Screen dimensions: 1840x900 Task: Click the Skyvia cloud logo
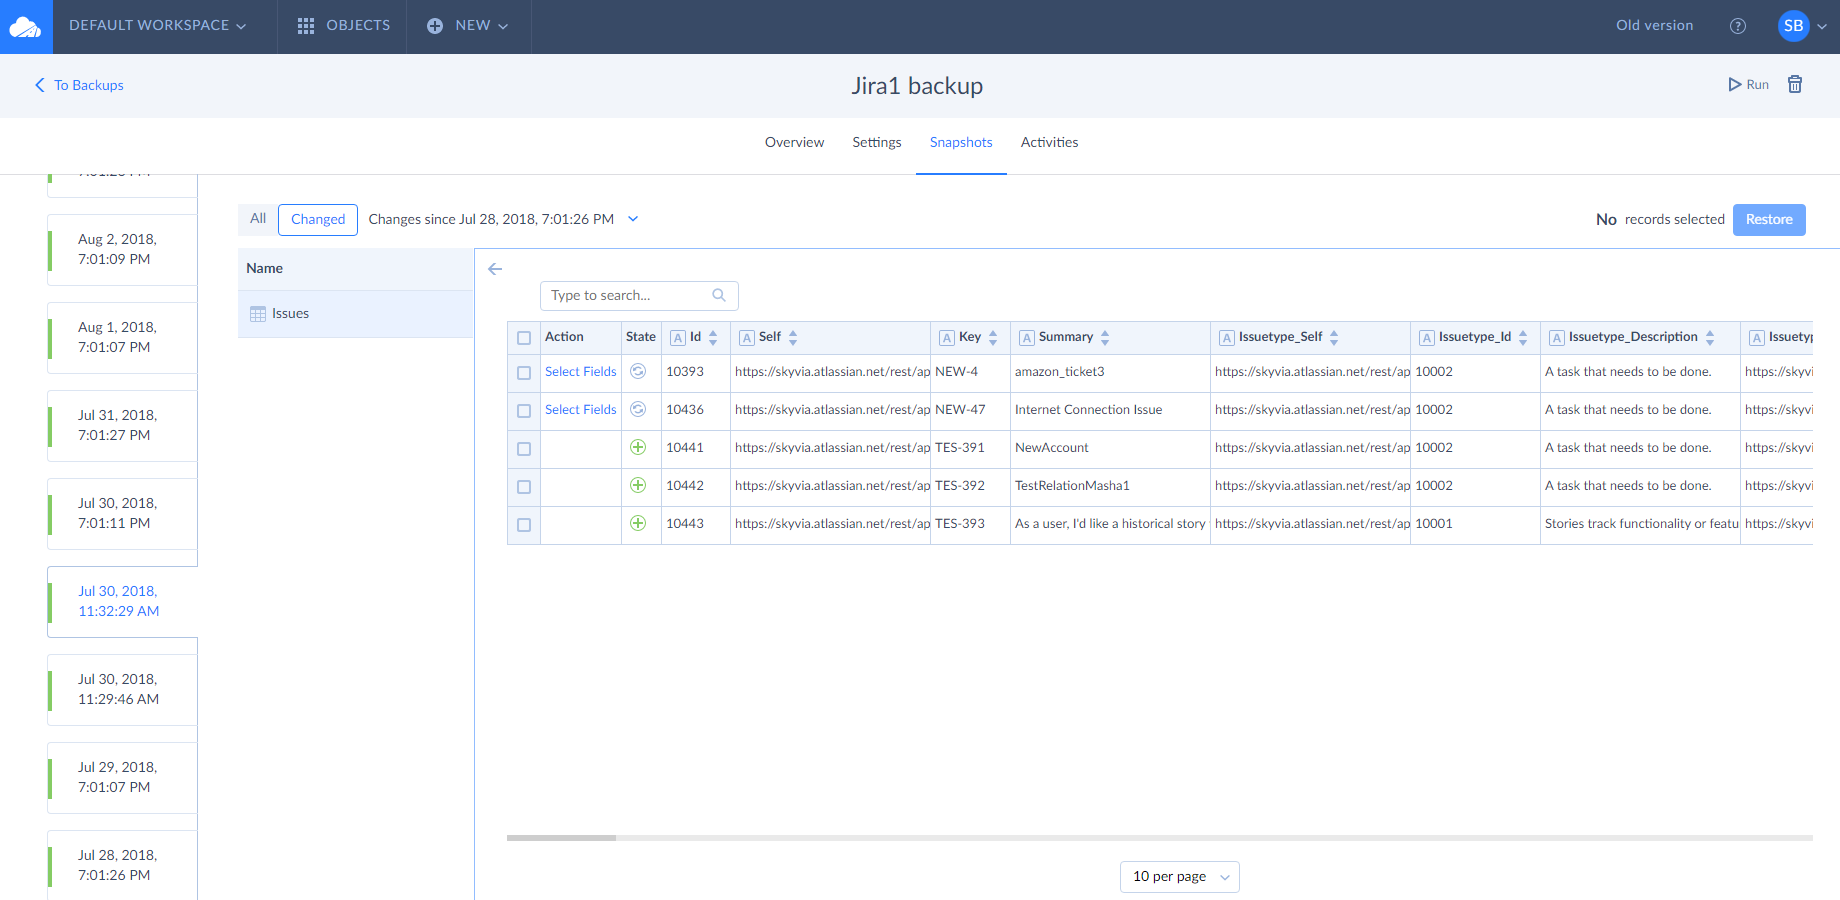(x=26, y=27)
